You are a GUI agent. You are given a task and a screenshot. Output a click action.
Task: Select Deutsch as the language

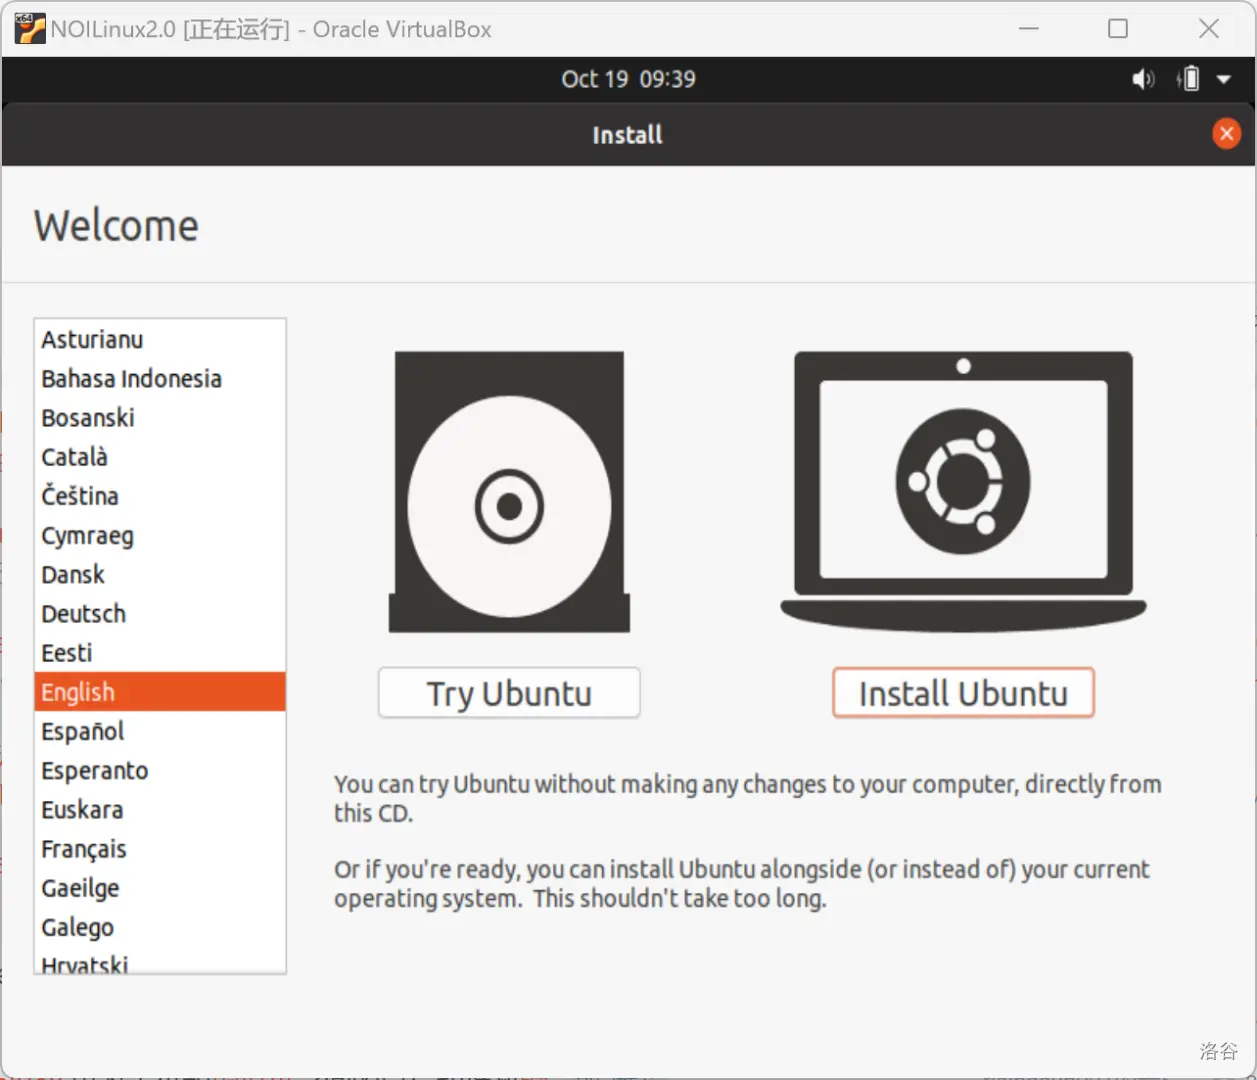click(84, 614)
